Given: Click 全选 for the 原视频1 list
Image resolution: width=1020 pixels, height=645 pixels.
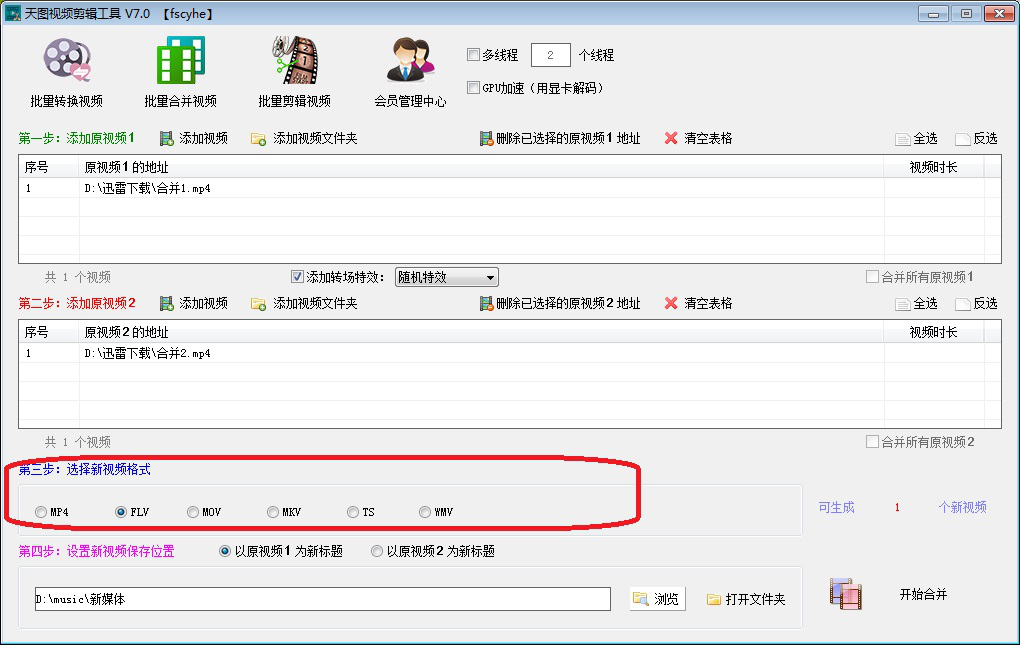Looking at the screenshot, I should pos(917,138).
